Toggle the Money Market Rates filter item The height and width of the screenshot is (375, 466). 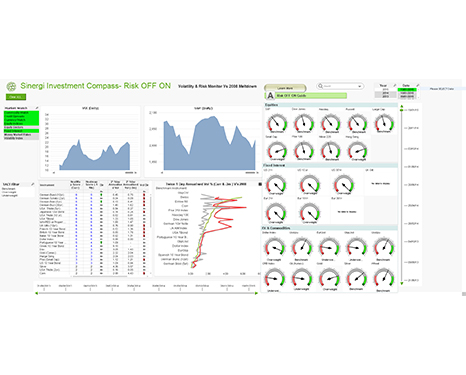[x=21, y=134]
